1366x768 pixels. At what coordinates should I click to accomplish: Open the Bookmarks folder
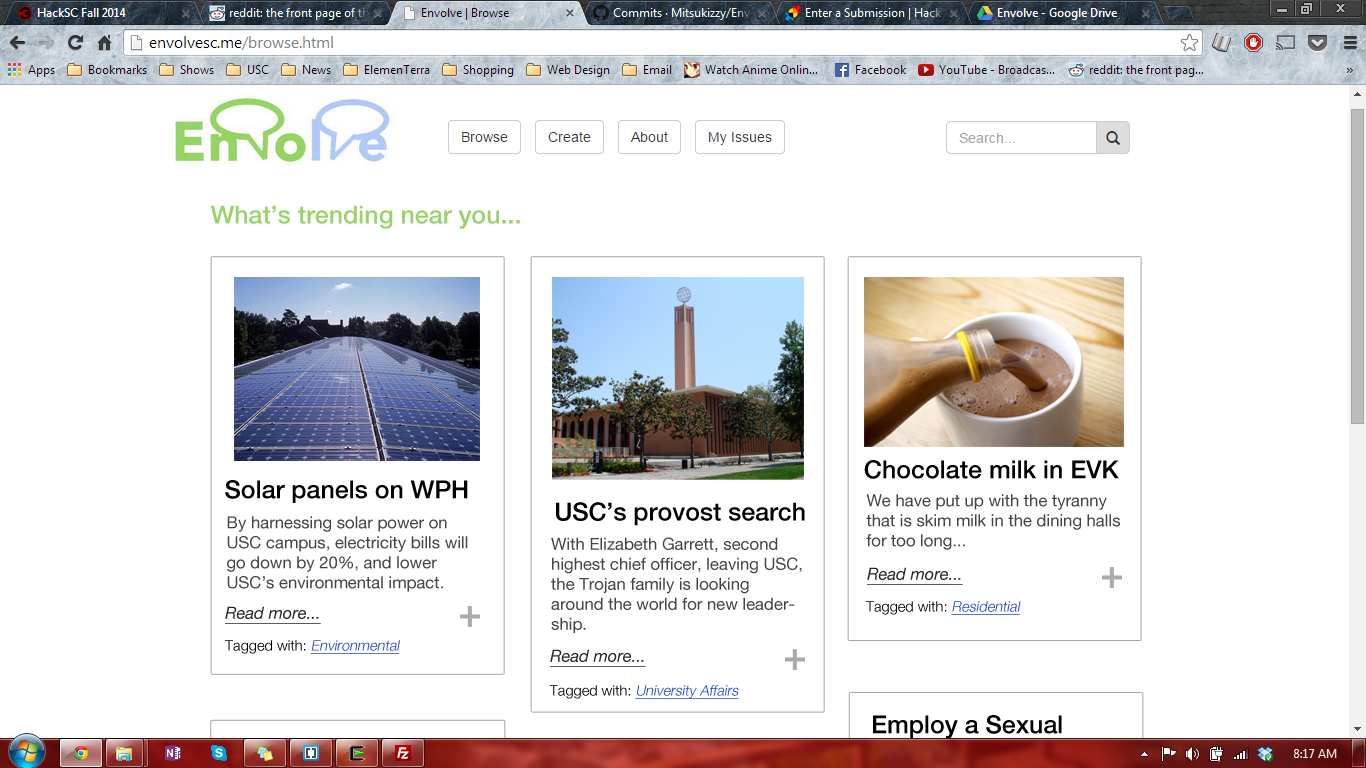click(107, 70)
